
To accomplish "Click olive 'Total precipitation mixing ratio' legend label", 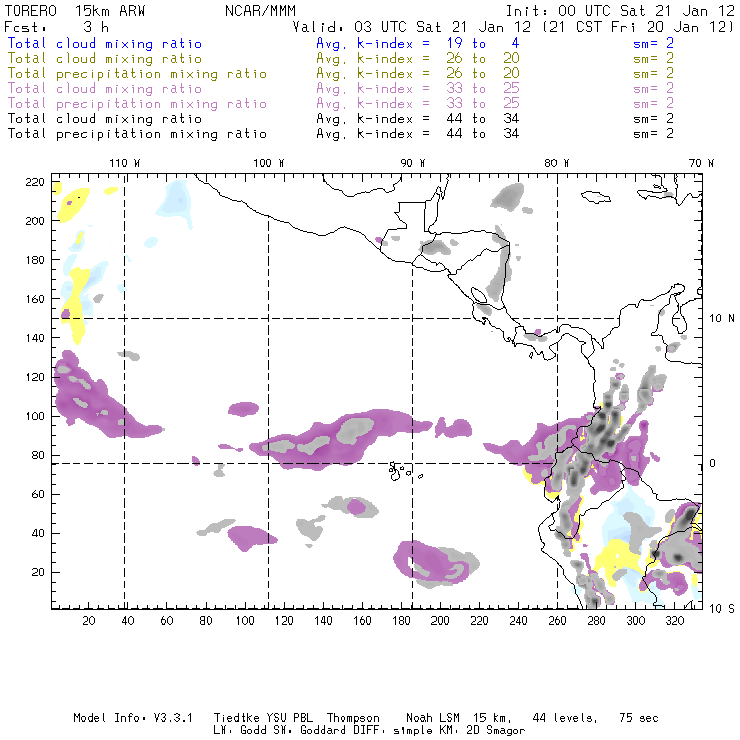I will 137,74.
